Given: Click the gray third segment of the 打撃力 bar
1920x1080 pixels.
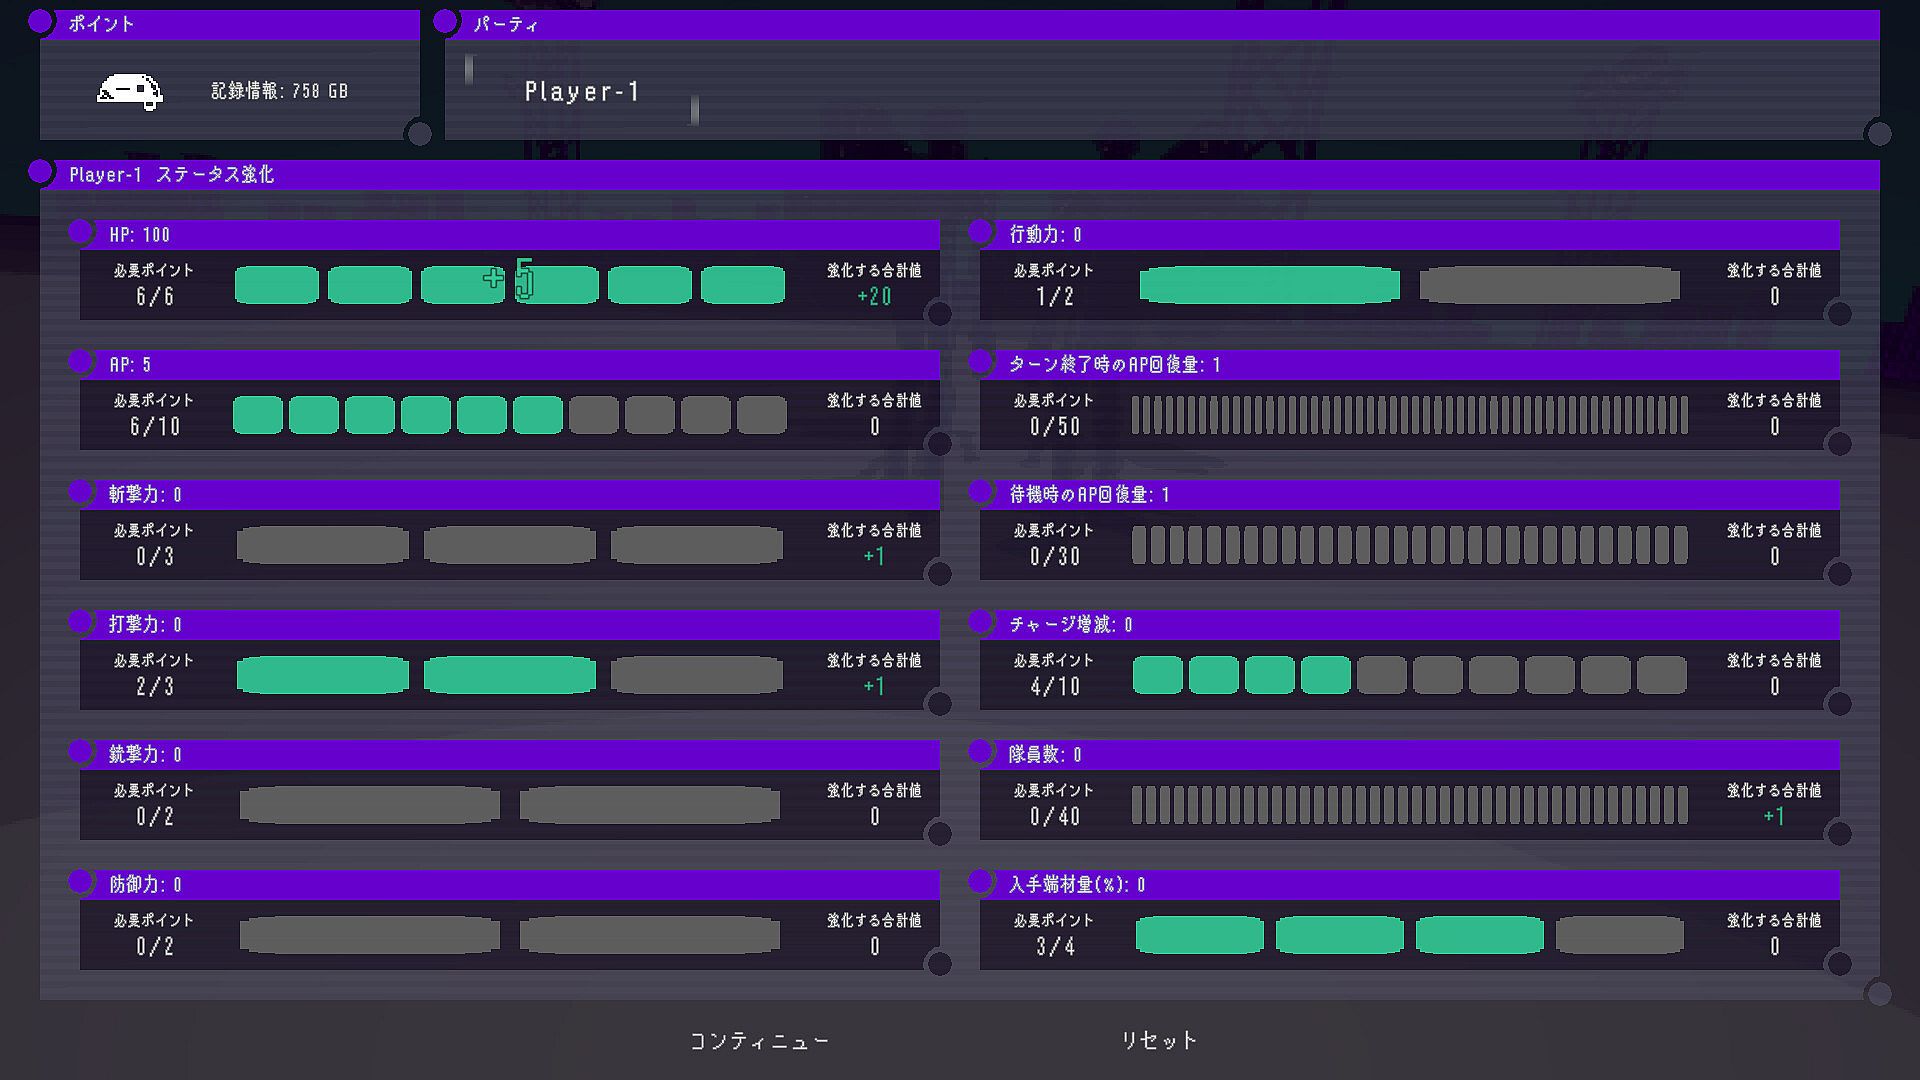Looking at the screenshot, I should tap(697, 675).
